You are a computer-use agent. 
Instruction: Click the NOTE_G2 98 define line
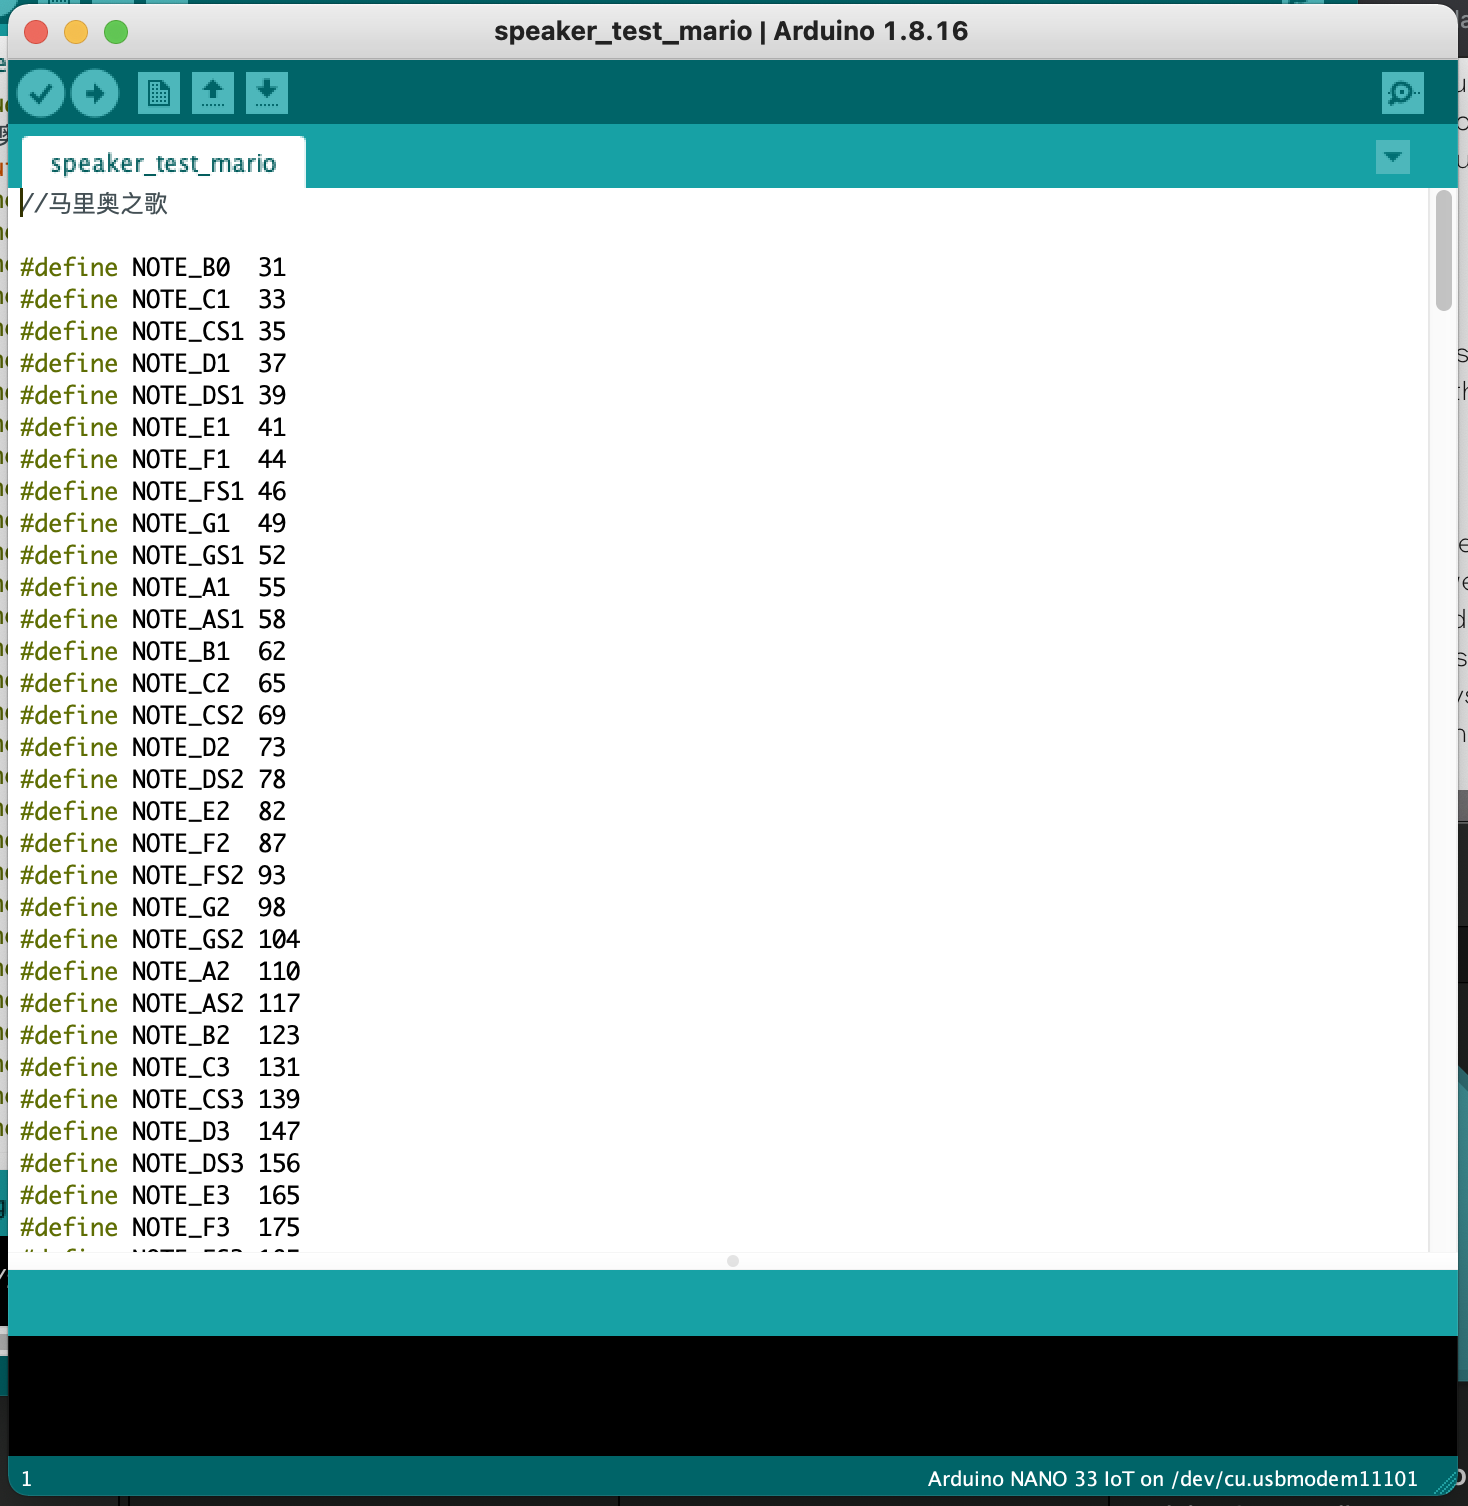(153, 907)
